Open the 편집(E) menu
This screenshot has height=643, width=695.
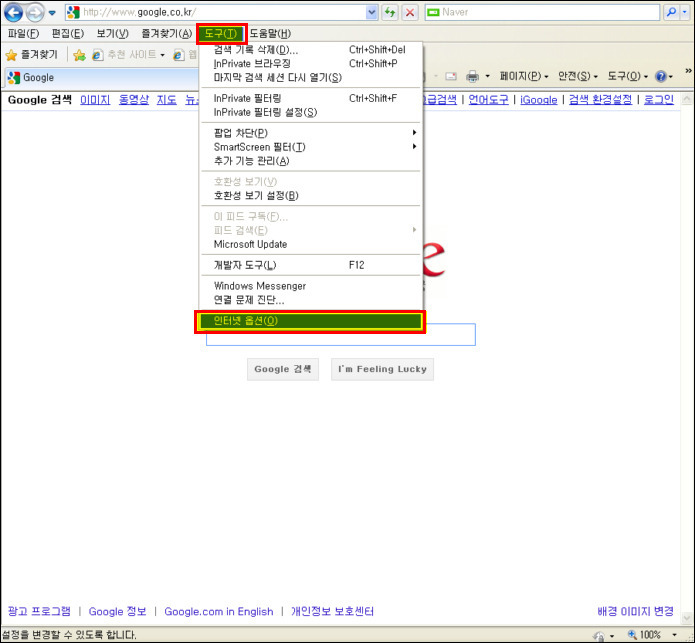pos(68,34)
